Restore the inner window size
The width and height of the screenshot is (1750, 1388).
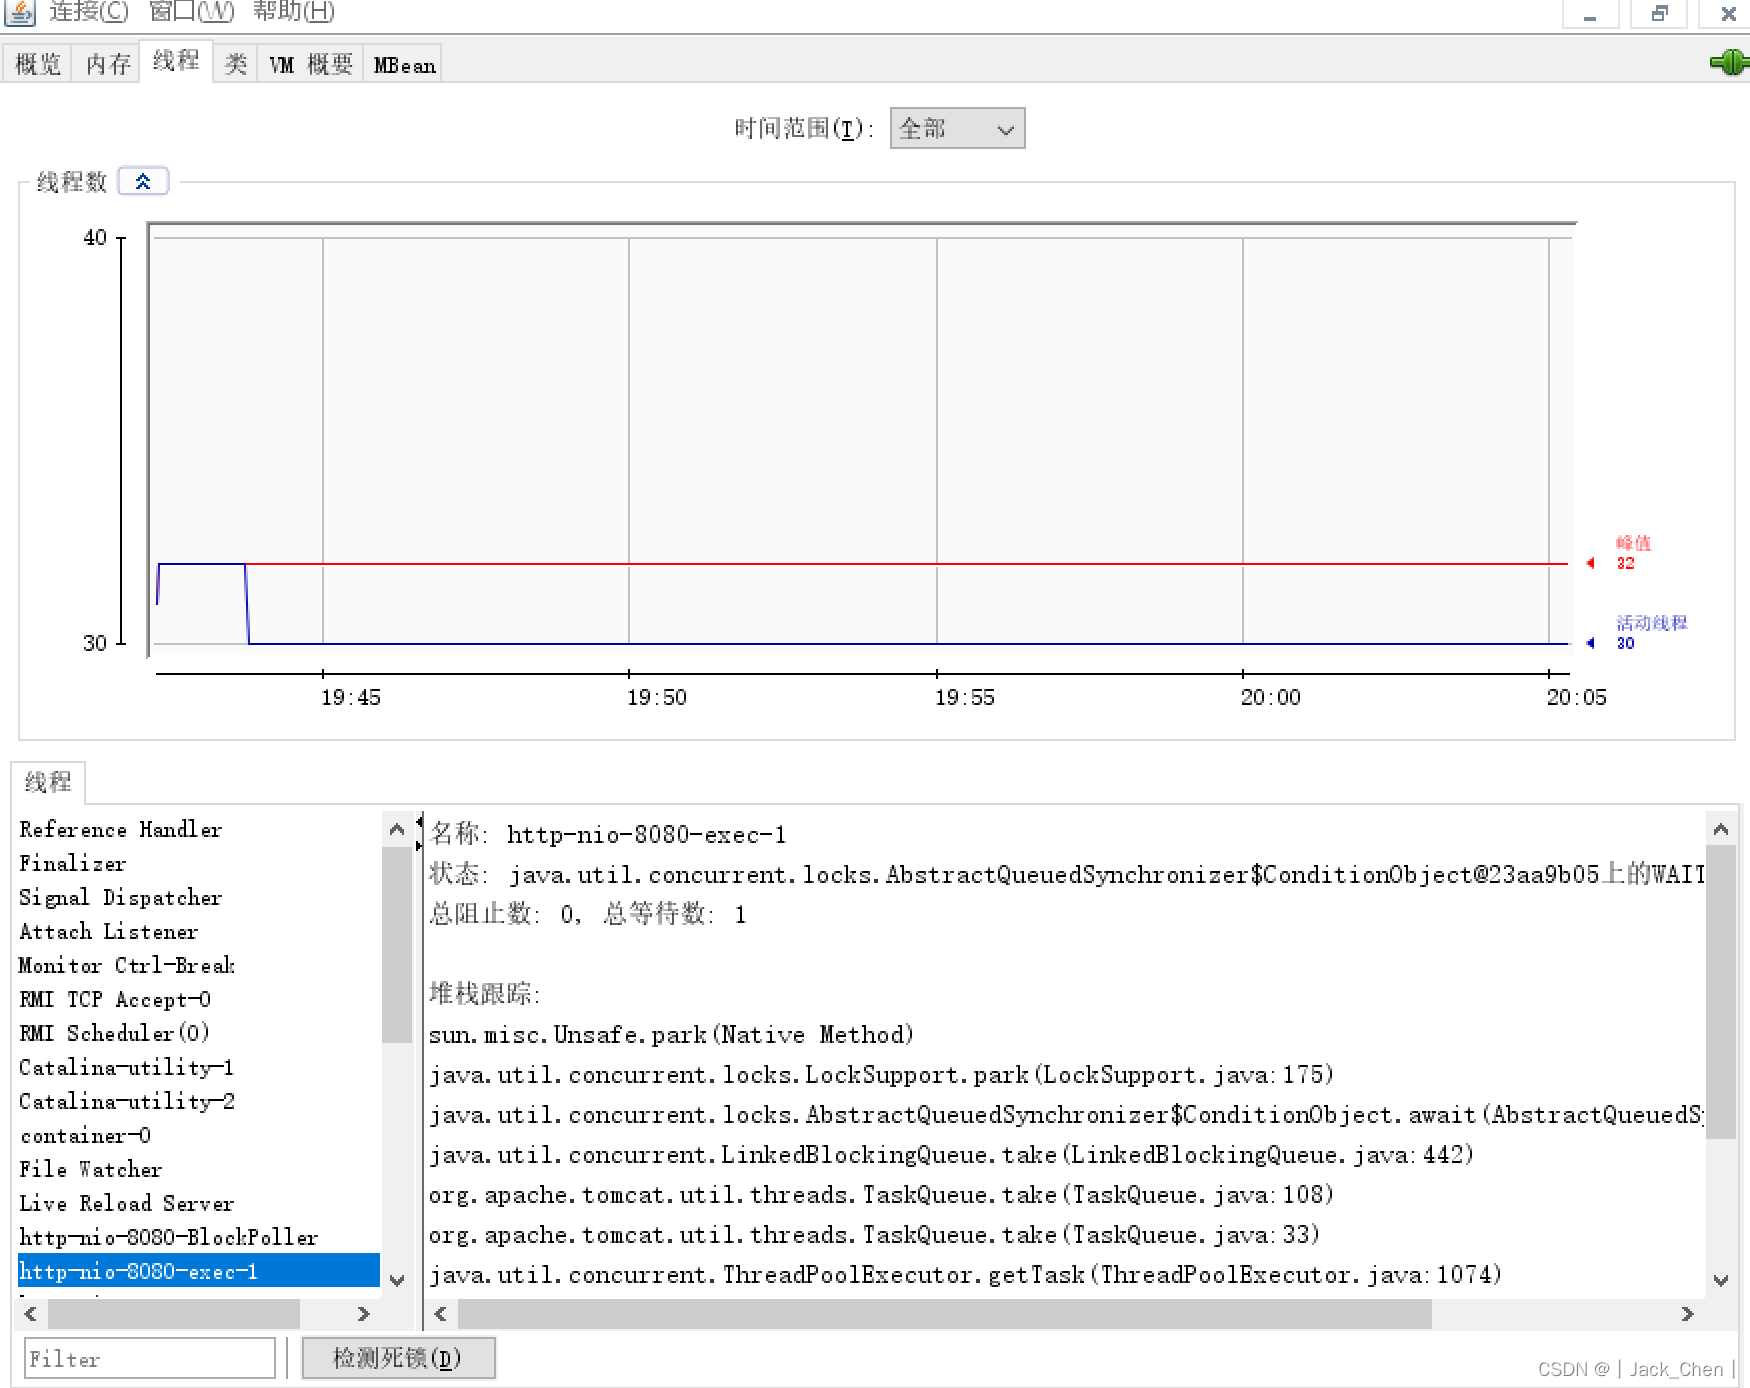tap(1659, 13)
